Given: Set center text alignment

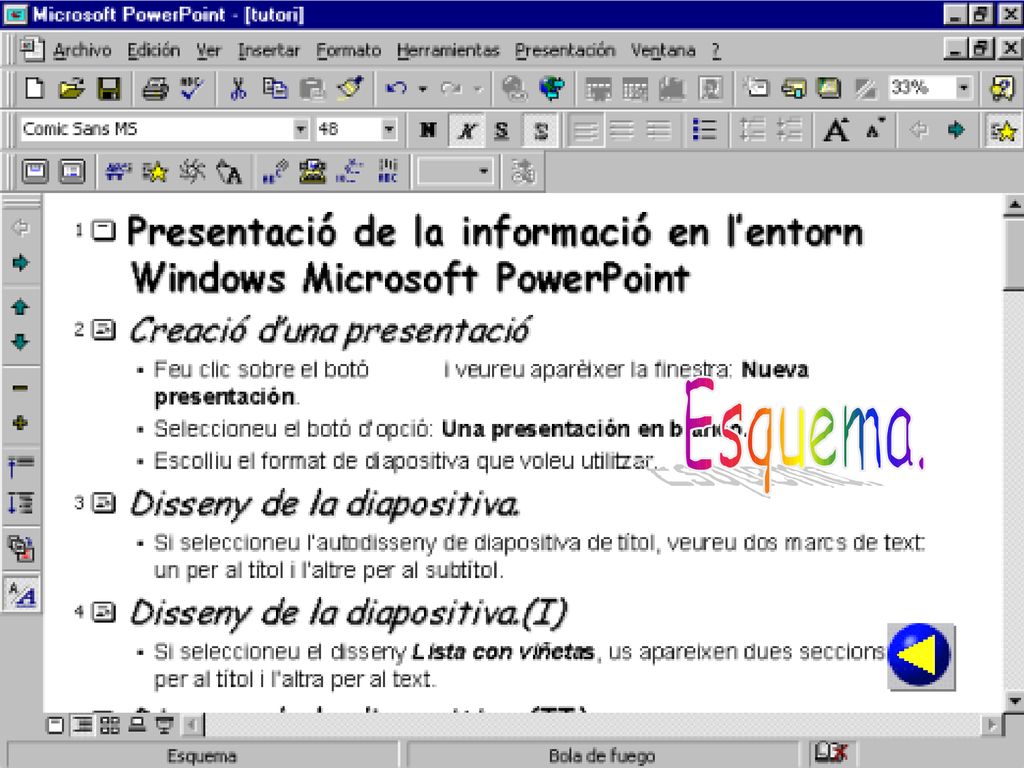Looking at the screenshot, I should click(x=622, y=129).
